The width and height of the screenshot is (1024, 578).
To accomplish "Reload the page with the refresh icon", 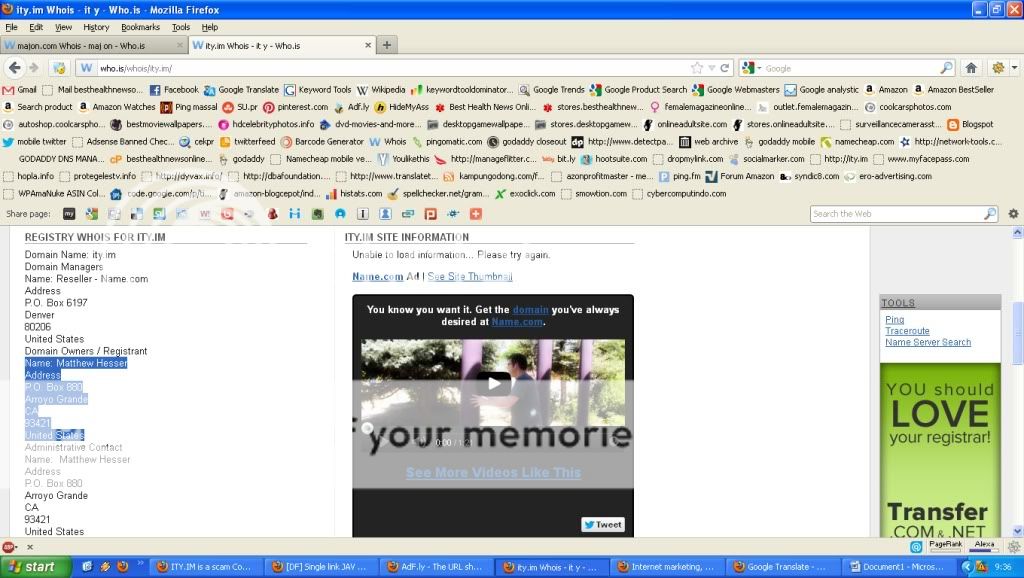I will (725, 68).
